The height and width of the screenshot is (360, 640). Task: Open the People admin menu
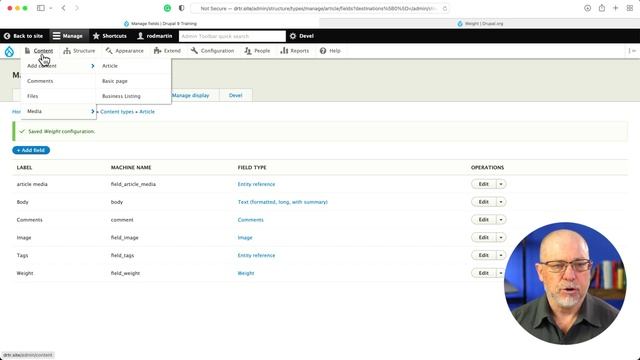point(257,51)
